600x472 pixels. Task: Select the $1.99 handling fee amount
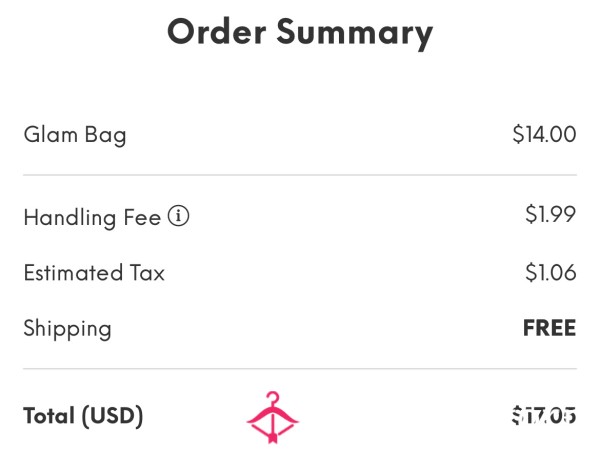click(551, 214)
